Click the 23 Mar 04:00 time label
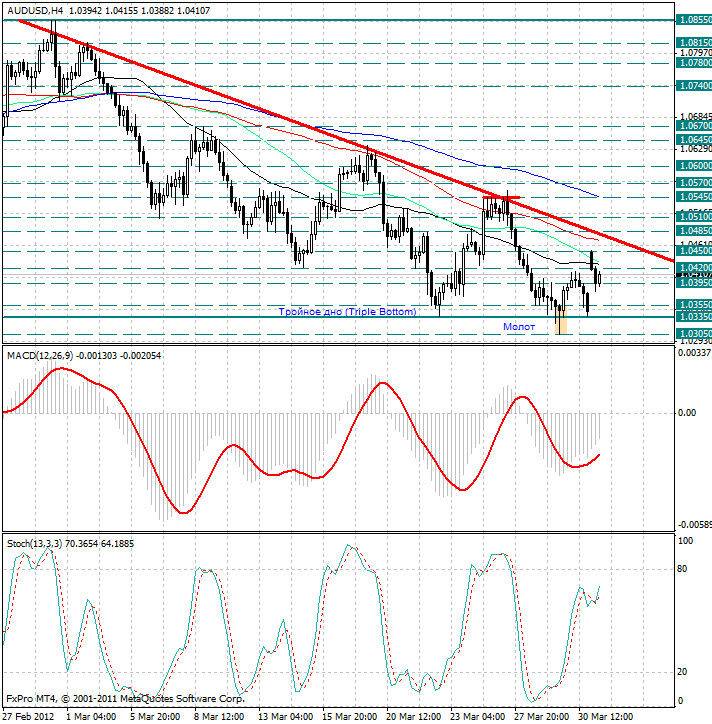 coord(478,717)
